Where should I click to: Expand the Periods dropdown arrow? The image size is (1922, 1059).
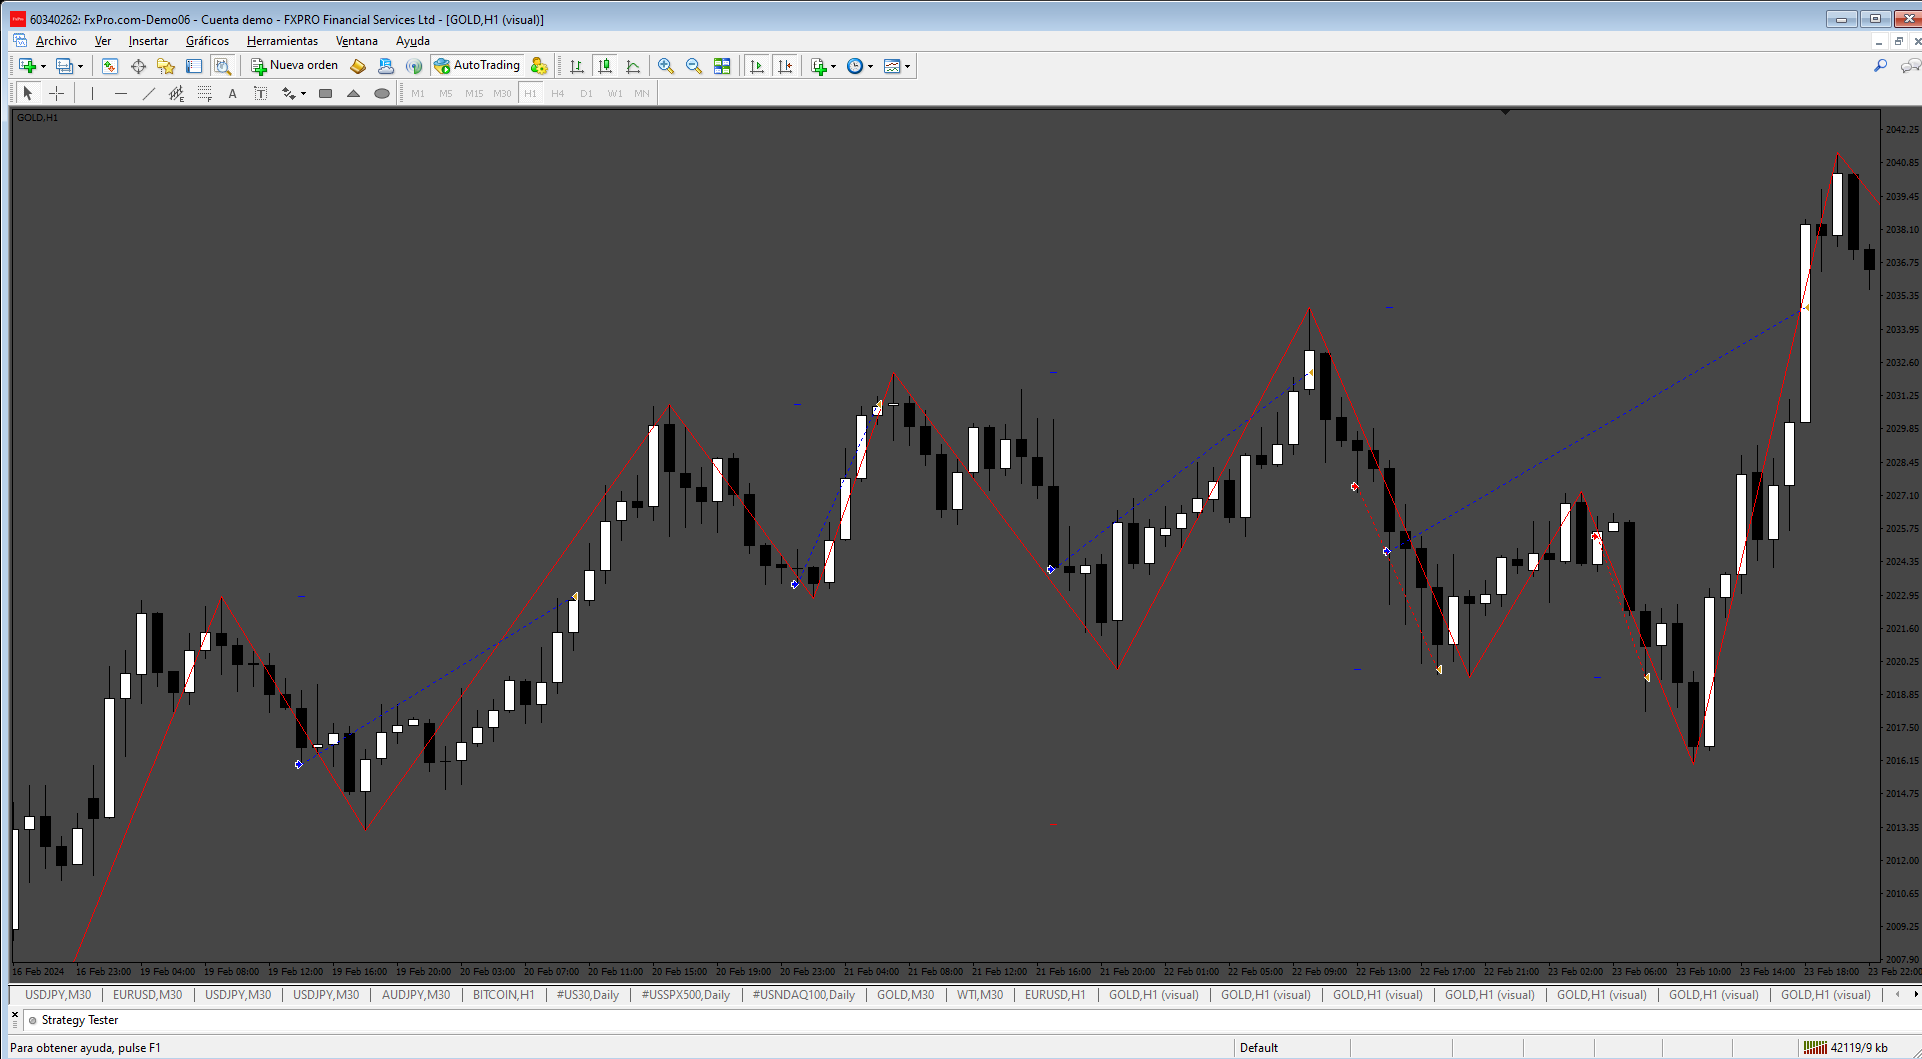tap(871, 67)
